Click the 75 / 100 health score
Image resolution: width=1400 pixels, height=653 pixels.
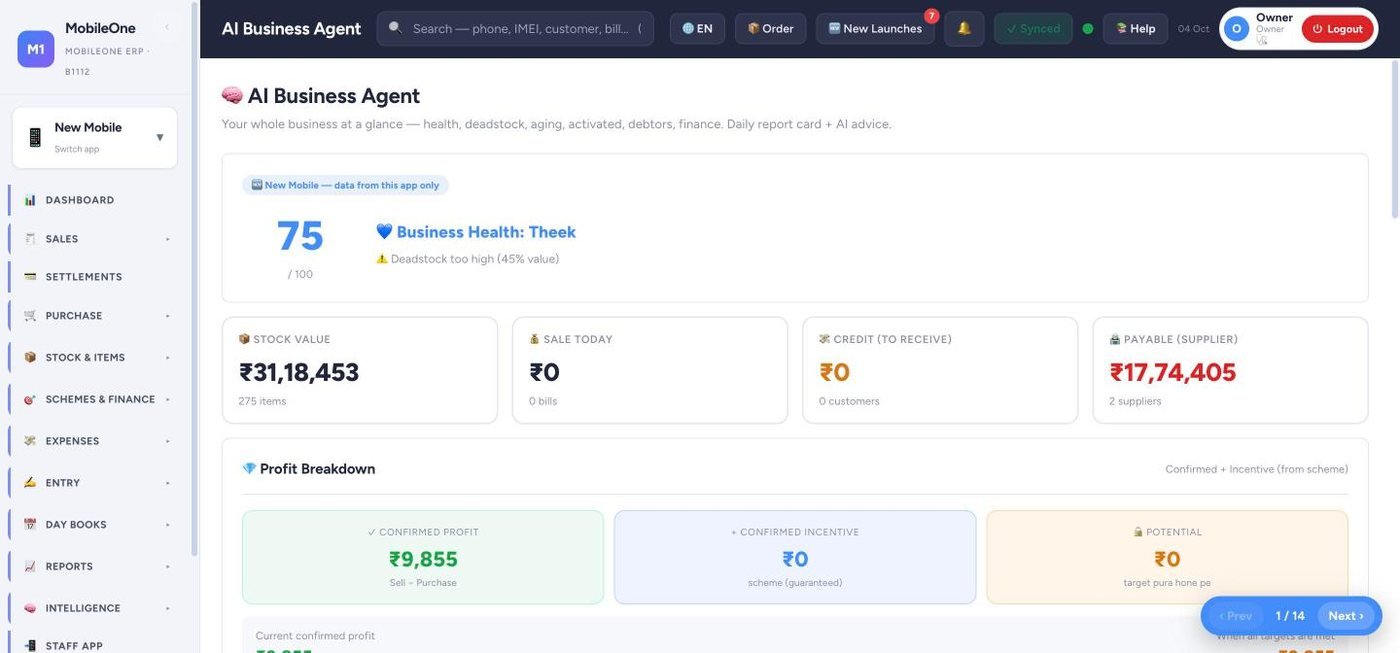[300, 247]
